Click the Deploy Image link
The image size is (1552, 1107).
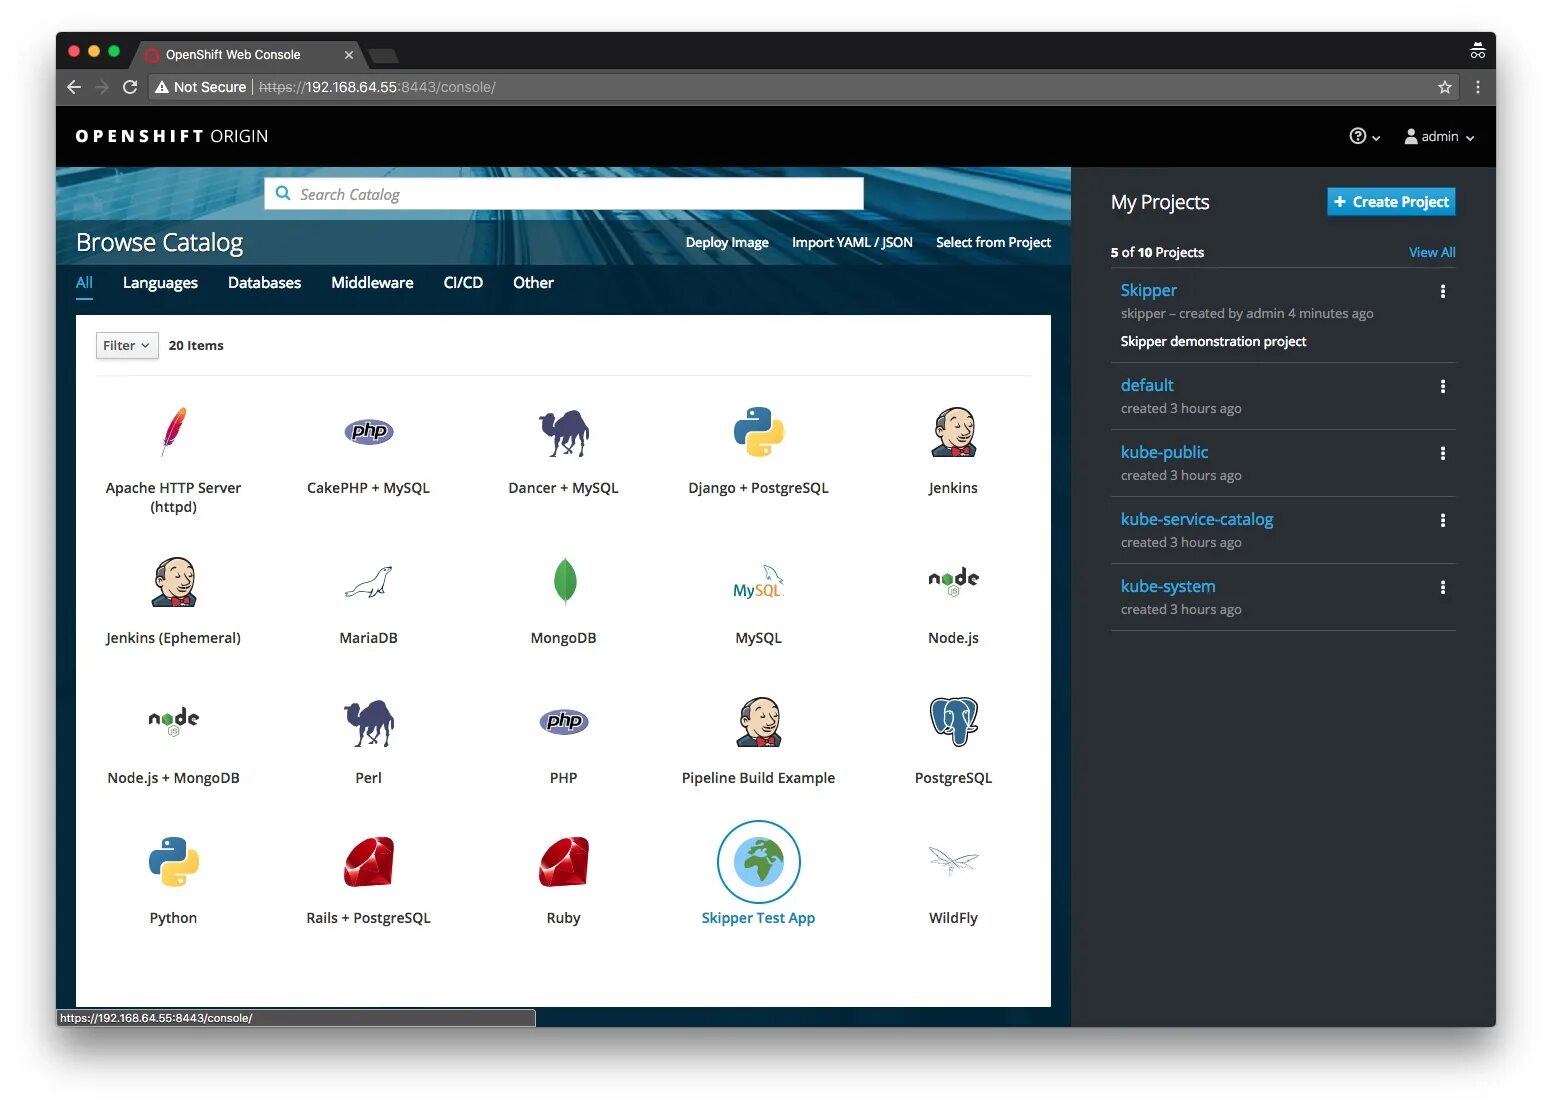coord(727,242)
